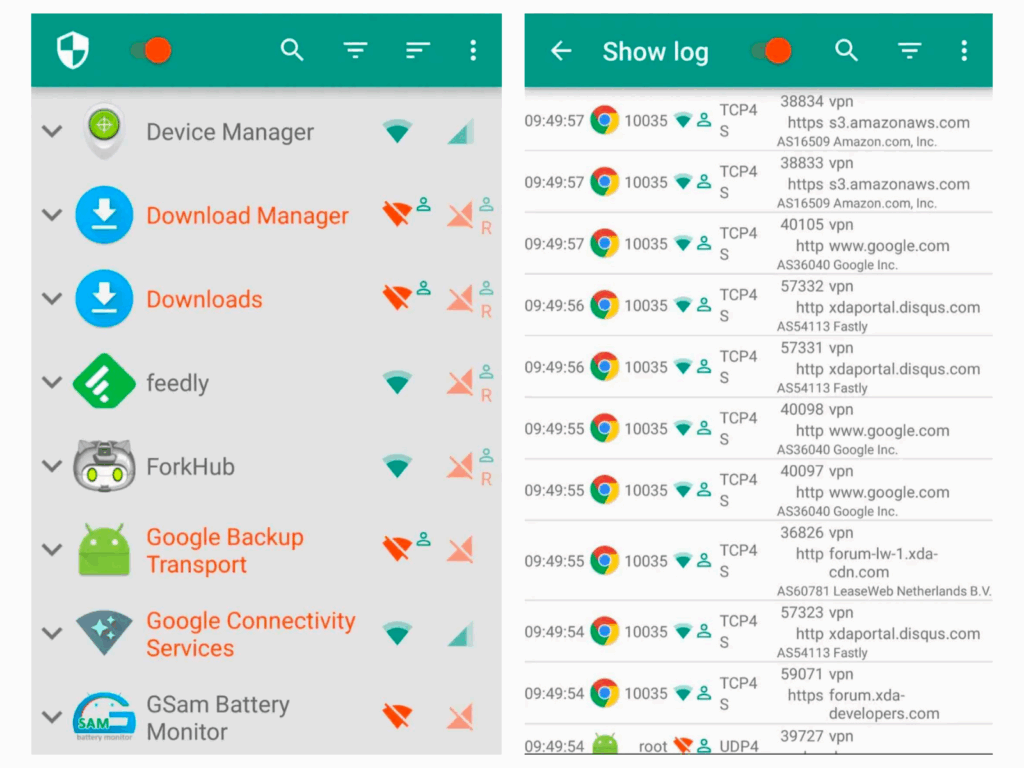Image resolution: width=1024 pixels, height=768 pixels.
Task: Toggle mobile data for GSam Battery Monitor
Action: coord(460,716)
